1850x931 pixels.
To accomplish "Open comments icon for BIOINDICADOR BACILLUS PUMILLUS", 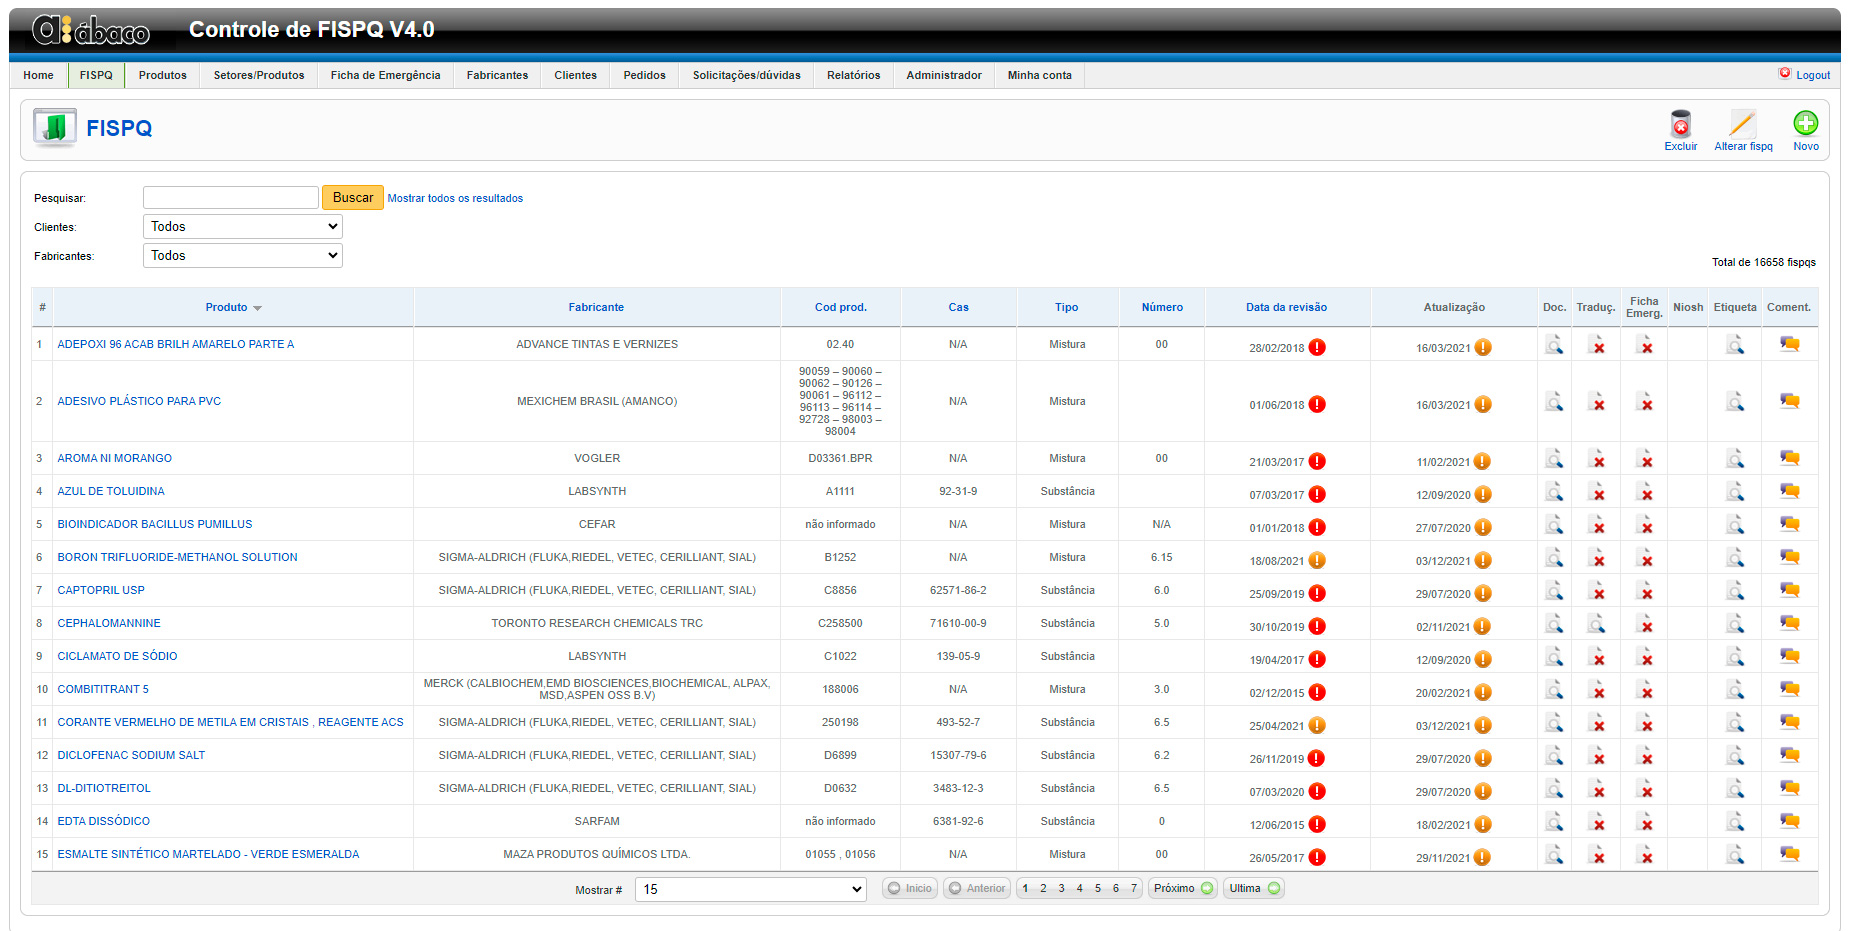I will [1790, 524].
